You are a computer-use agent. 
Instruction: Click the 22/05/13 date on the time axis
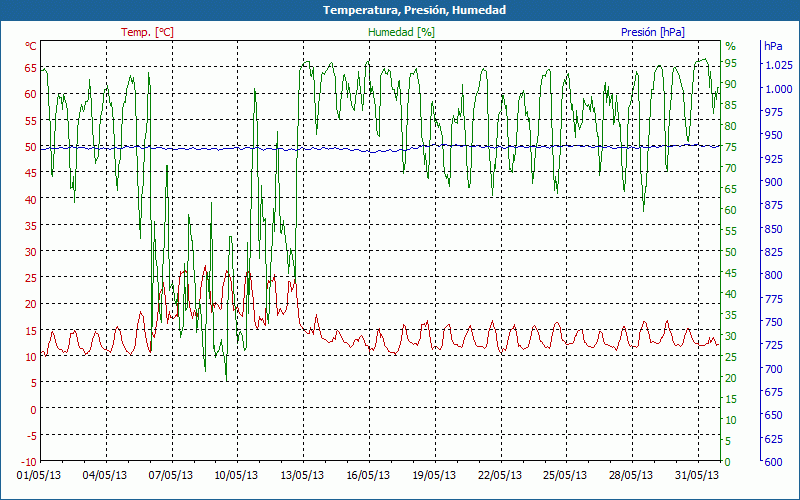point(499,475)
